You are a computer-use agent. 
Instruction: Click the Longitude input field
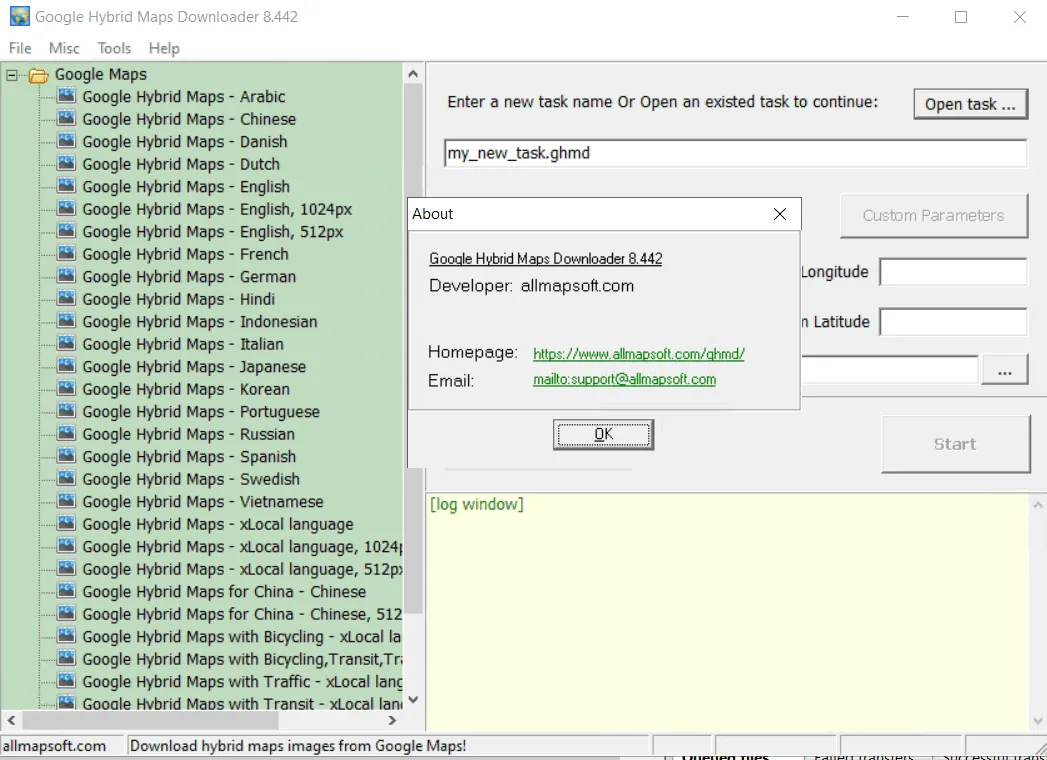point(953,272)
